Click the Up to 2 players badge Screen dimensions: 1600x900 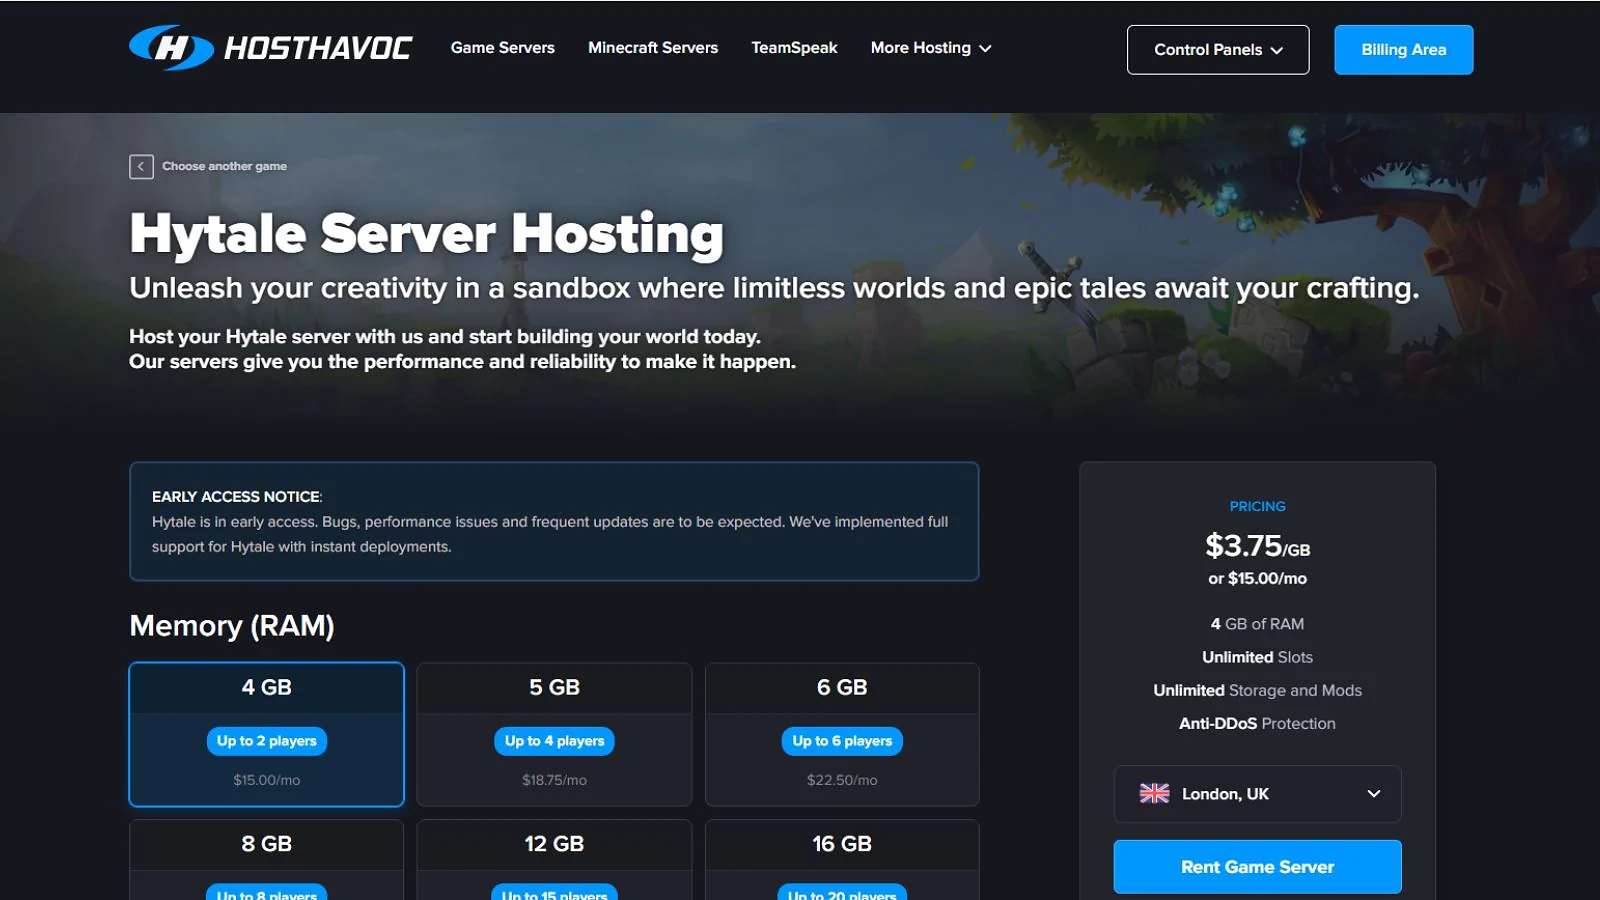(x=266, y=741)
